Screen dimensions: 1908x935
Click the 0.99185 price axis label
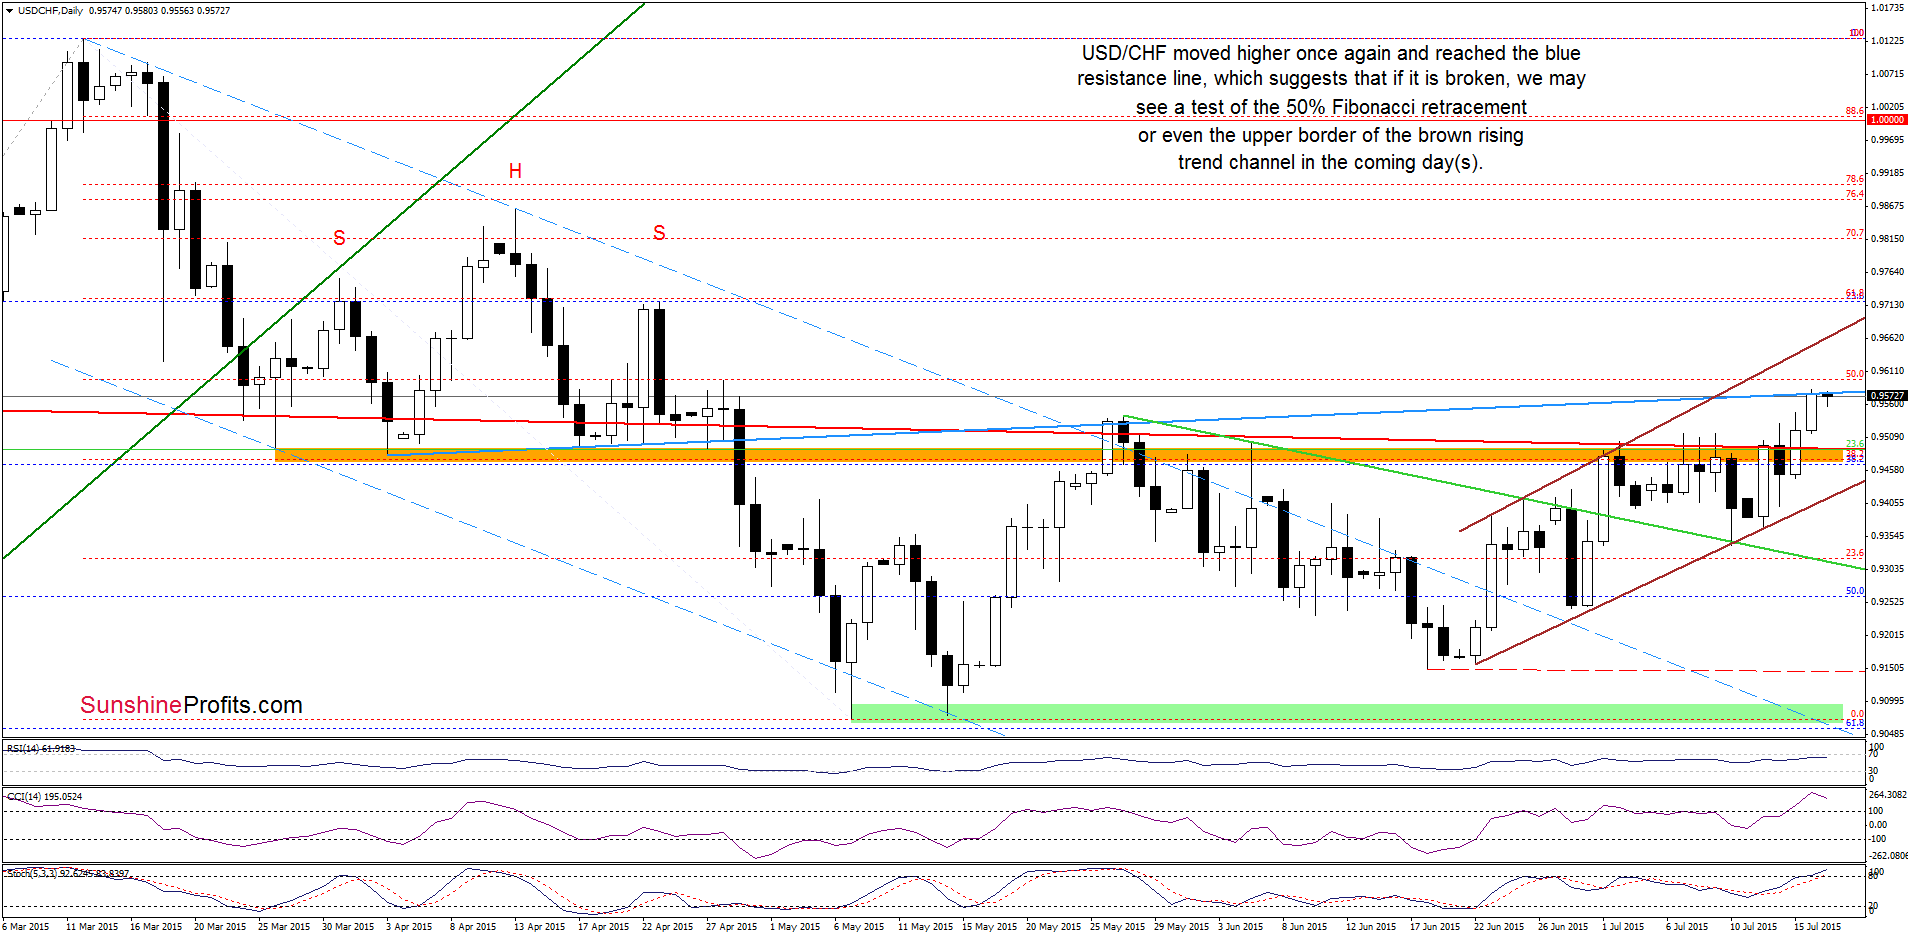[1888, 173]
